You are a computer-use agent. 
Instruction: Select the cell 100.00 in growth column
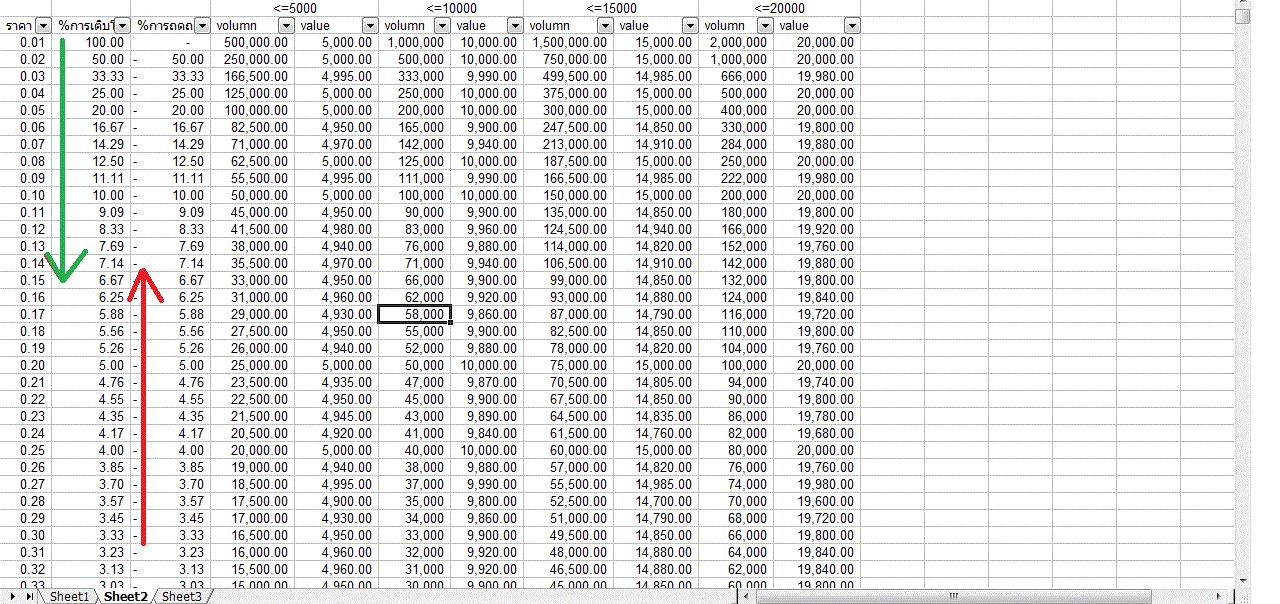pyautogui.click(x=92, y=42)
